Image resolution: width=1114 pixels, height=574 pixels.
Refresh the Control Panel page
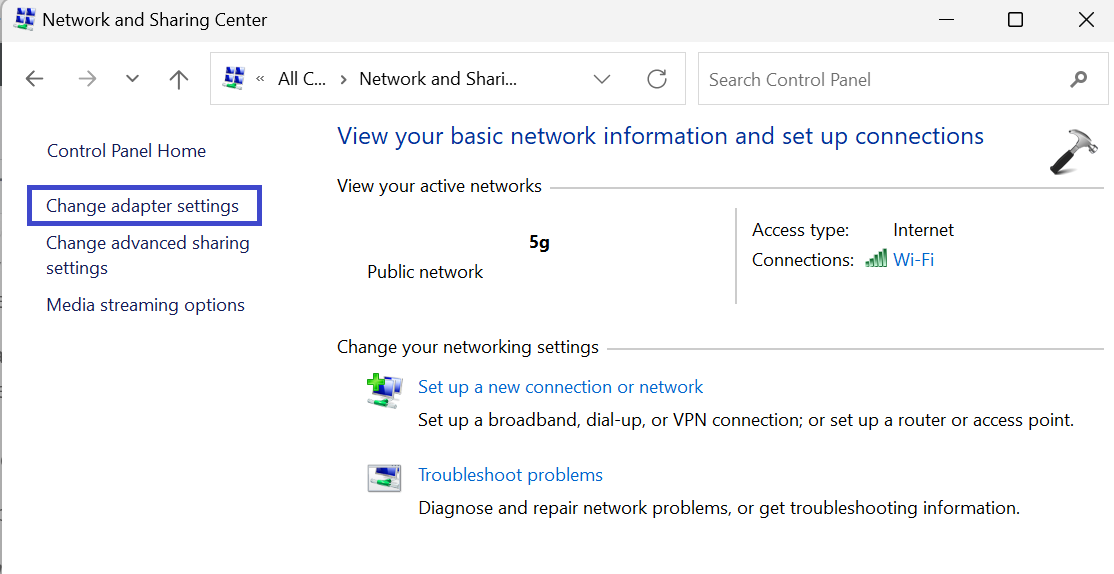click(x=657, y=79)
